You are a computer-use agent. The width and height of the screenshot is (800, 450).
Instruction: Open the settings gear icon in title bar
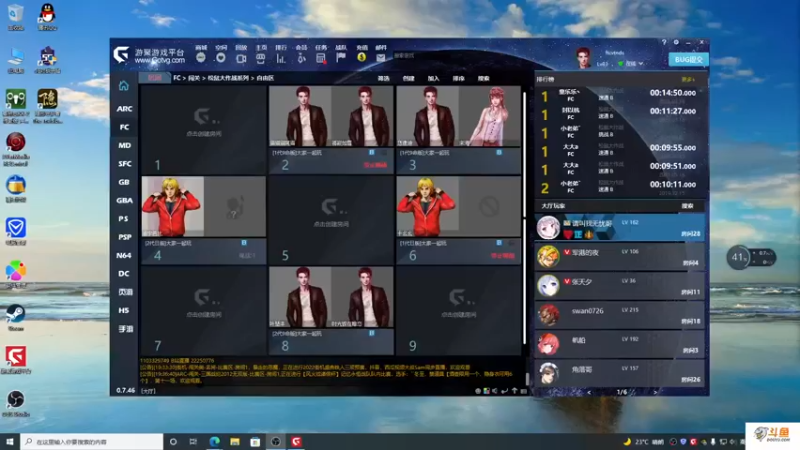click(x=676, y=42)
